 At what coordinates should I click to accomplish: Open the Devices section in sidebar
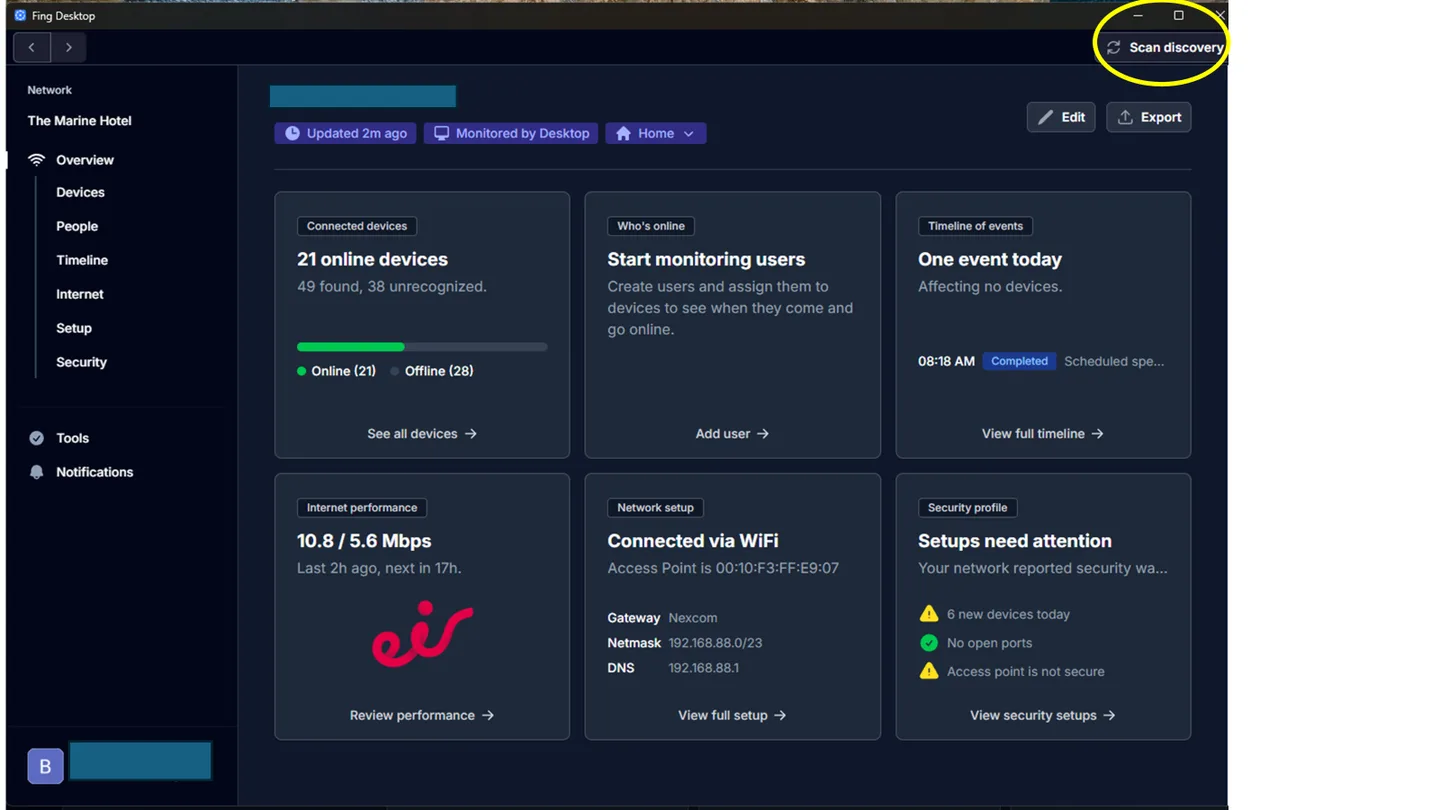(80, 192)
